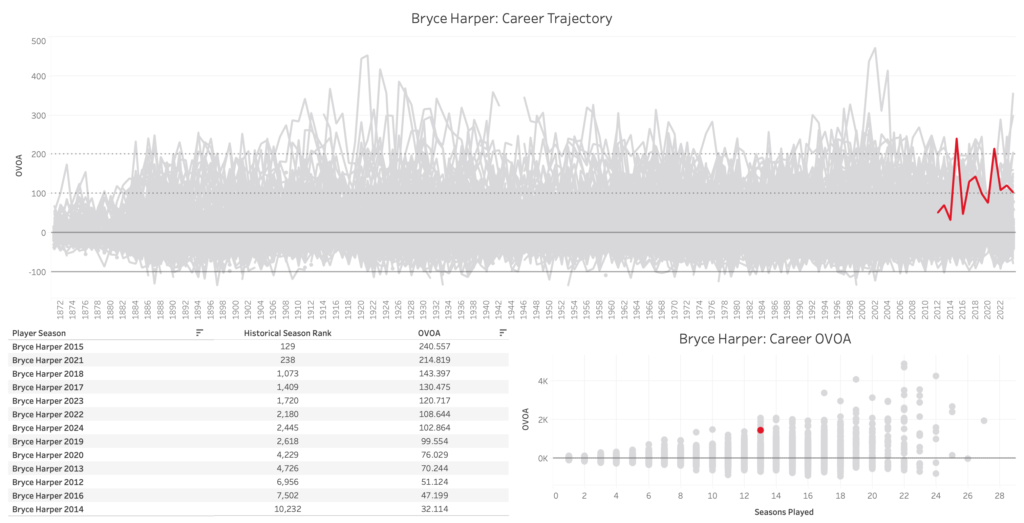Select the Bryce Harper 2019 row label
Image resolution: width=1024 pixels, height=523 pixels.
(48, 441)
